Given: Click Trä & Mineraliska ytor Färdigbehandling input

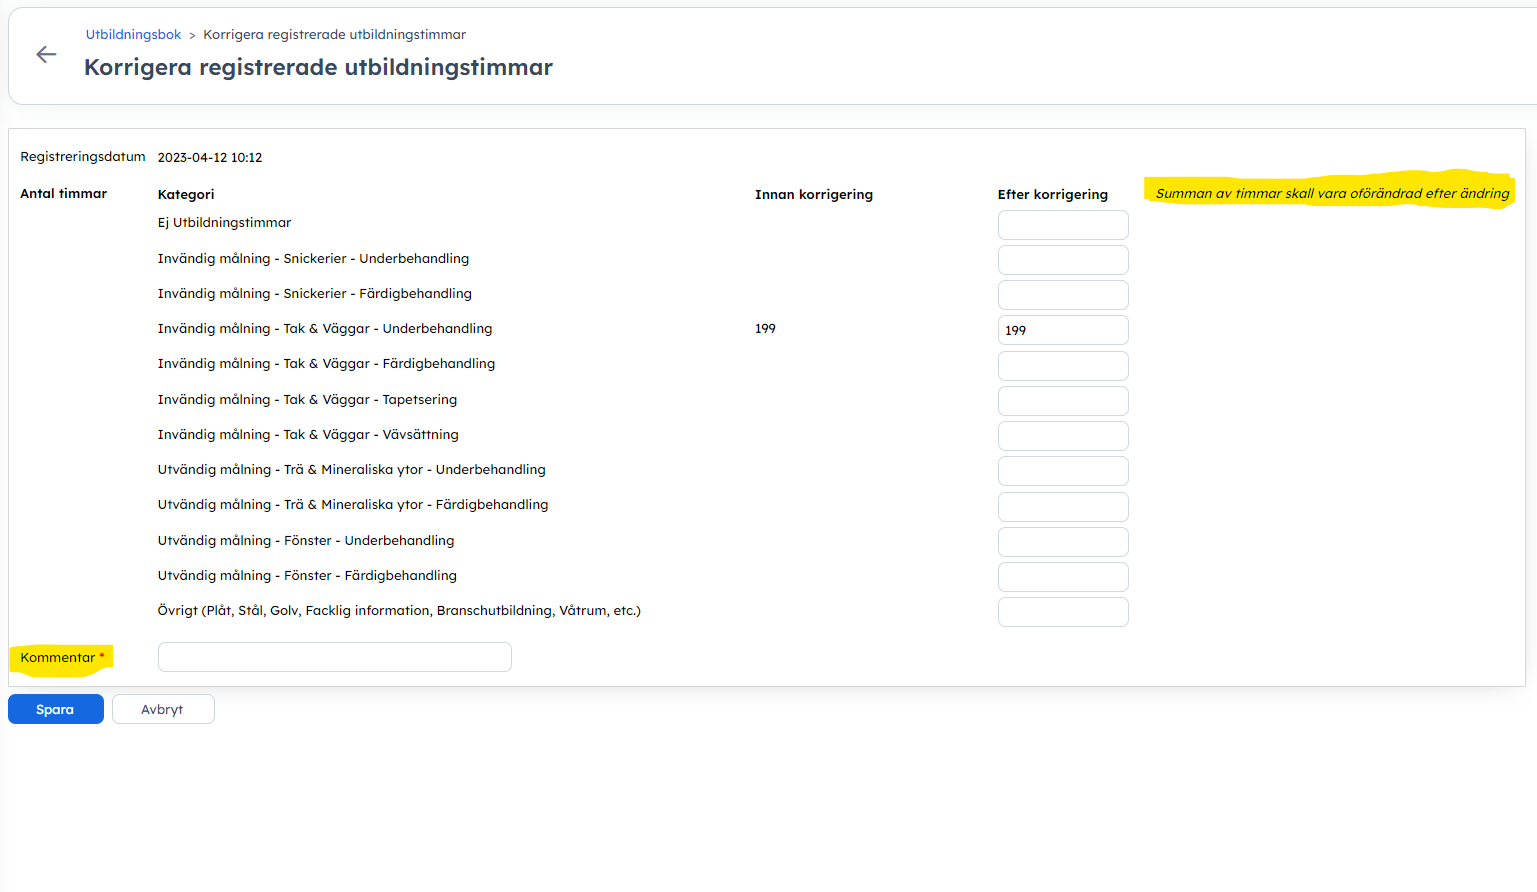Looking at the screenshot, I should (1062, 507).
